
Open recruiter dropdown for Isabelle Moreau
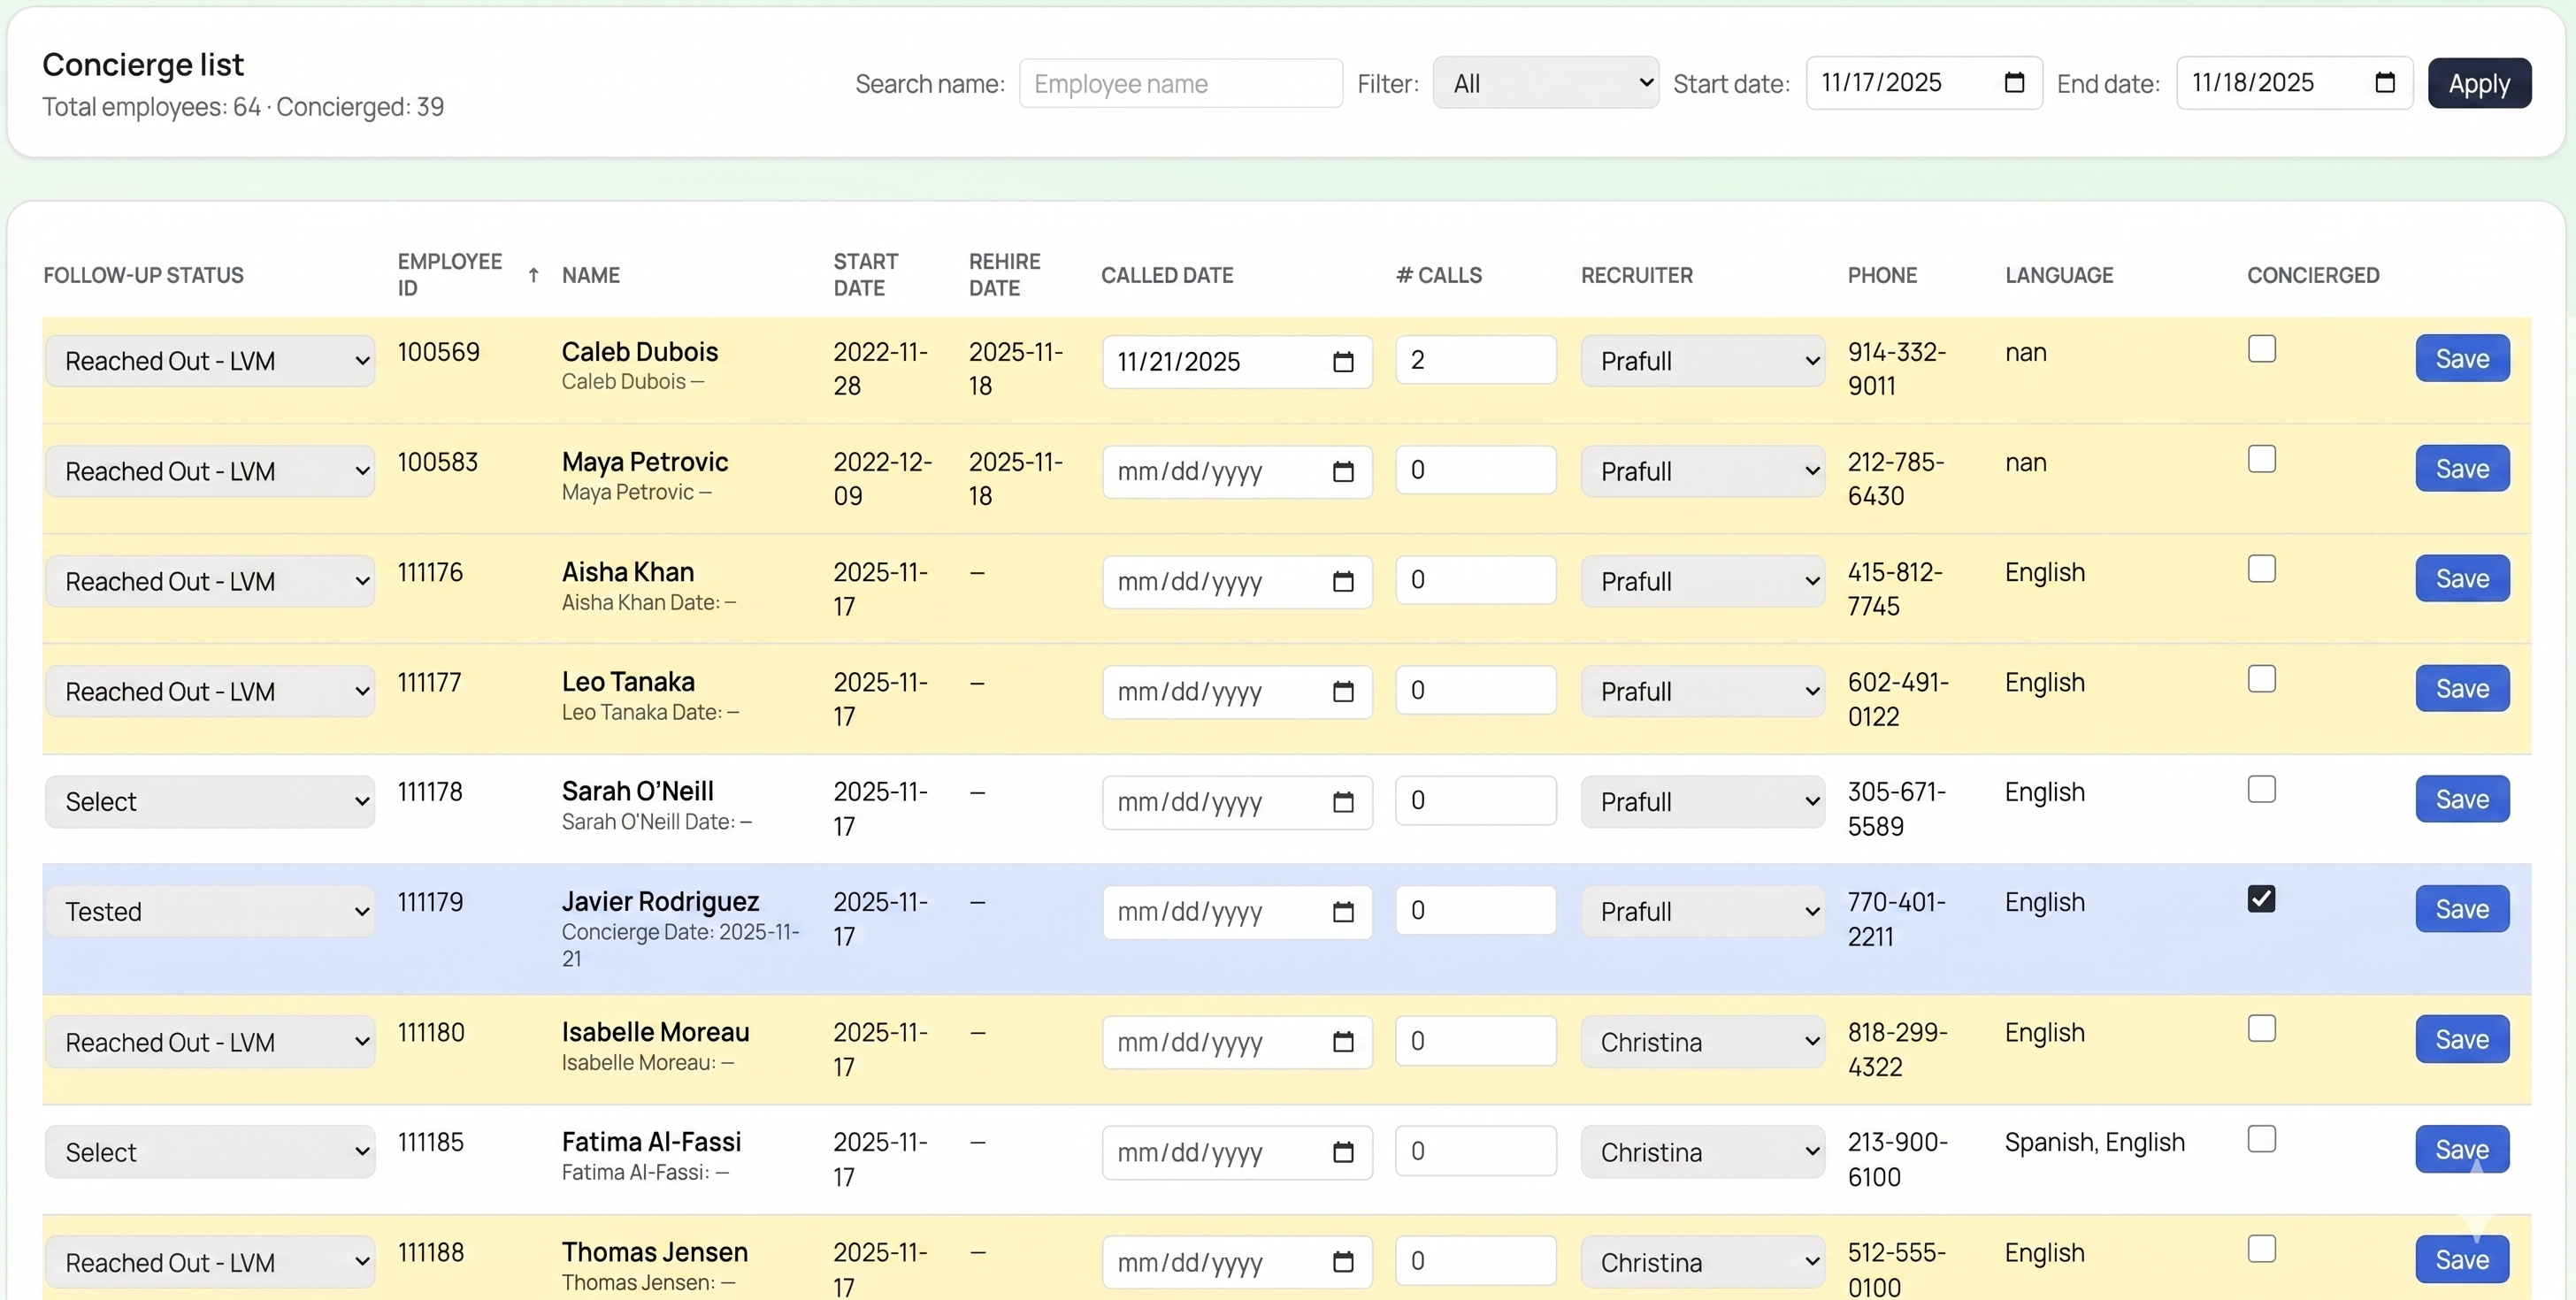click(1703, 1042)
